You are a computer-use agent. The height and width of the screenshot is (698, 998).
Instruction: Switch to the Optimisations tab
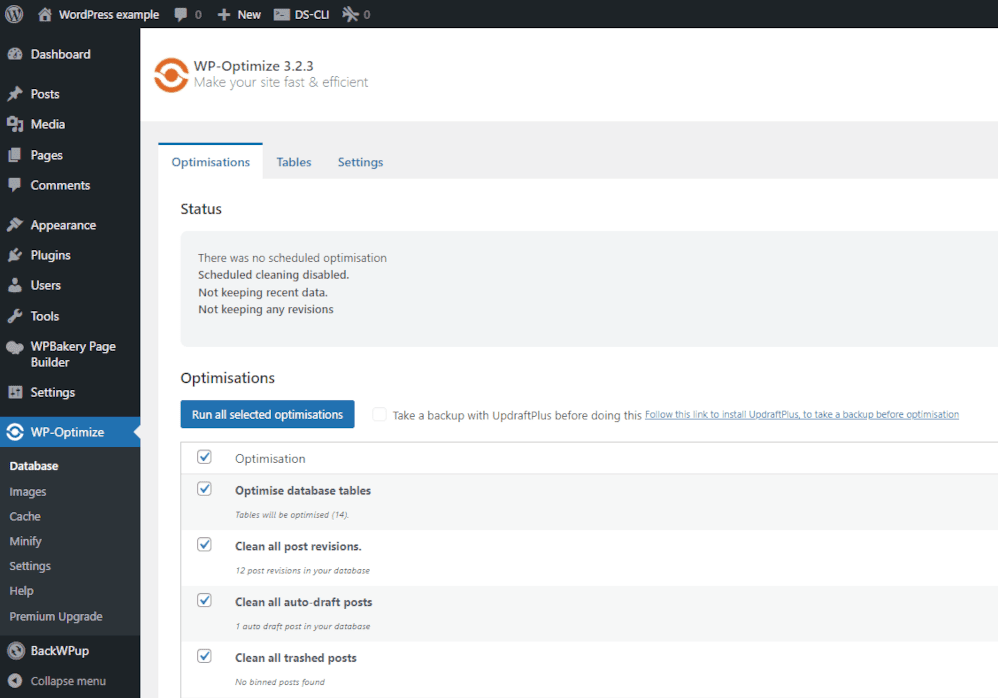pos(211,162)
